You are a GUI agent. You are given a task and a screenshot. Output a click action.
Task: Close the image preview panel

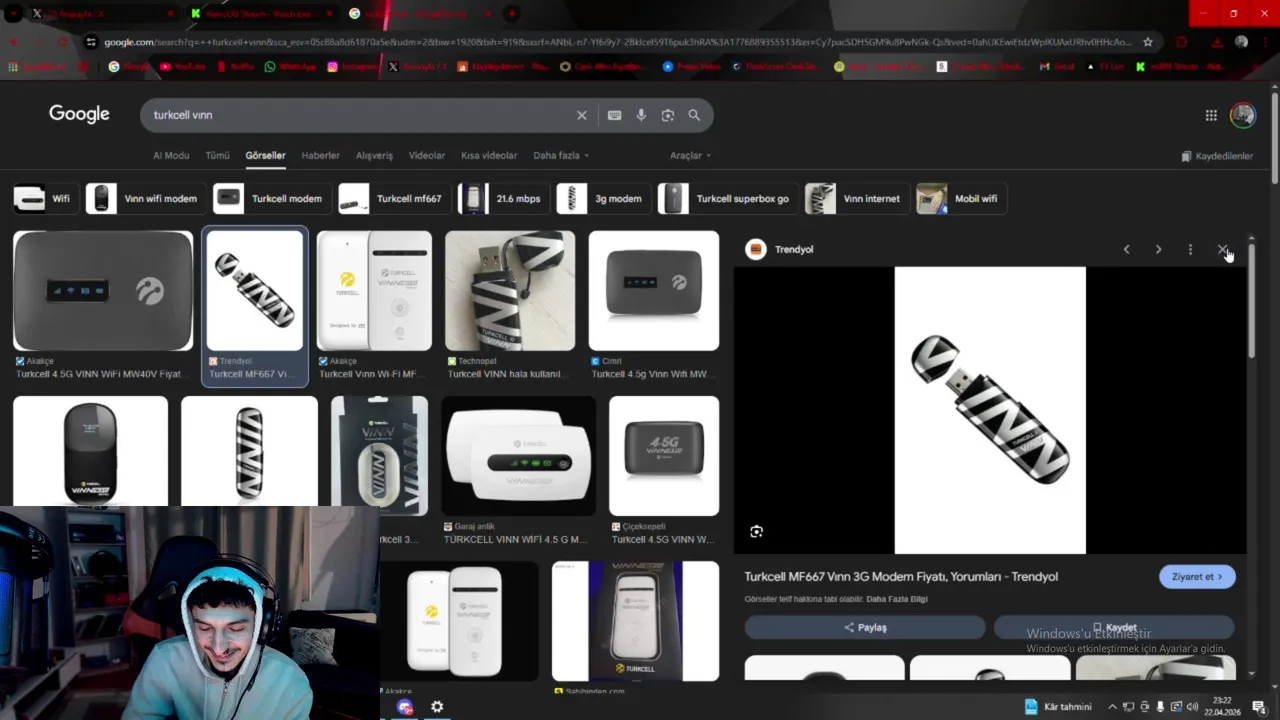1222,249
